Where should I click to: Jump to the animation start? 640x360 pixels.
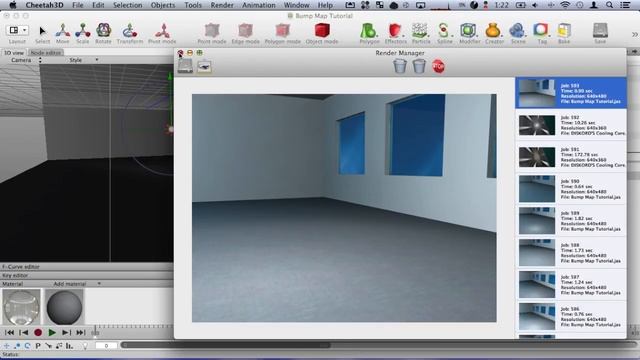coord(10,333)
